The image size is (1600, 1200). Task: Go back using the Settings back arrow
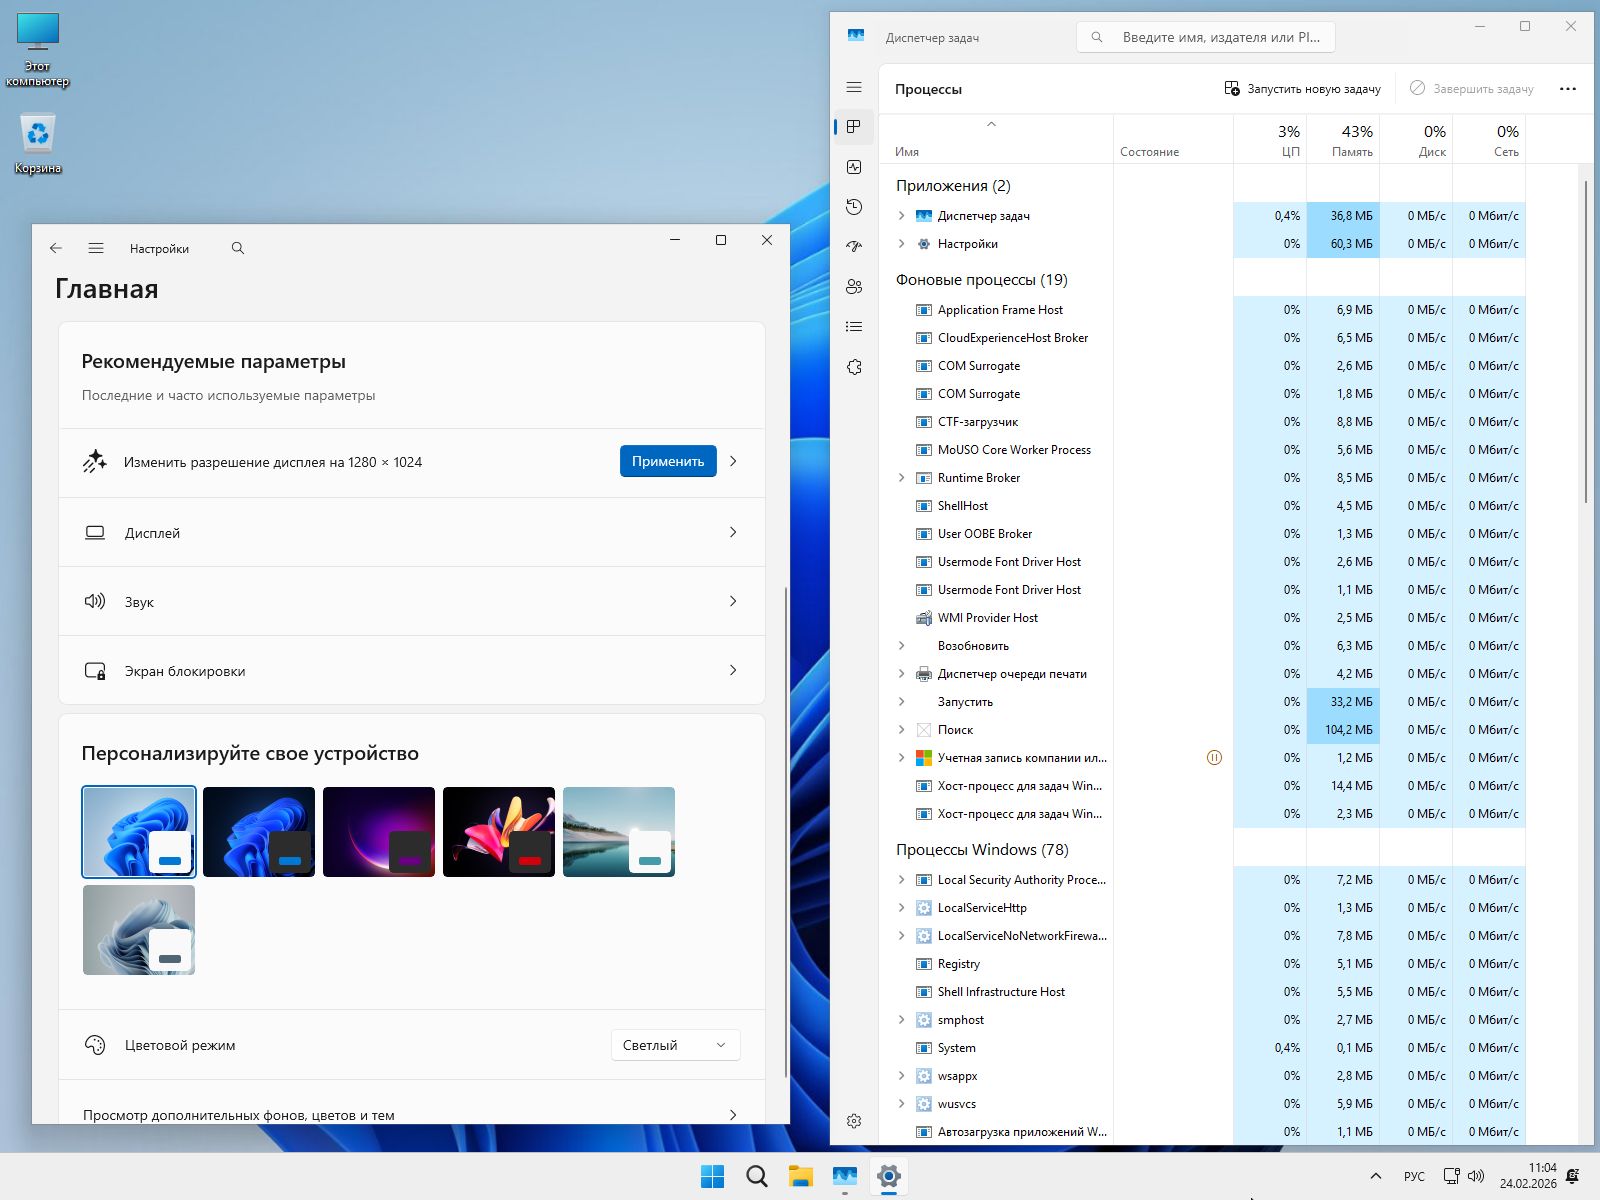point(56,248)
